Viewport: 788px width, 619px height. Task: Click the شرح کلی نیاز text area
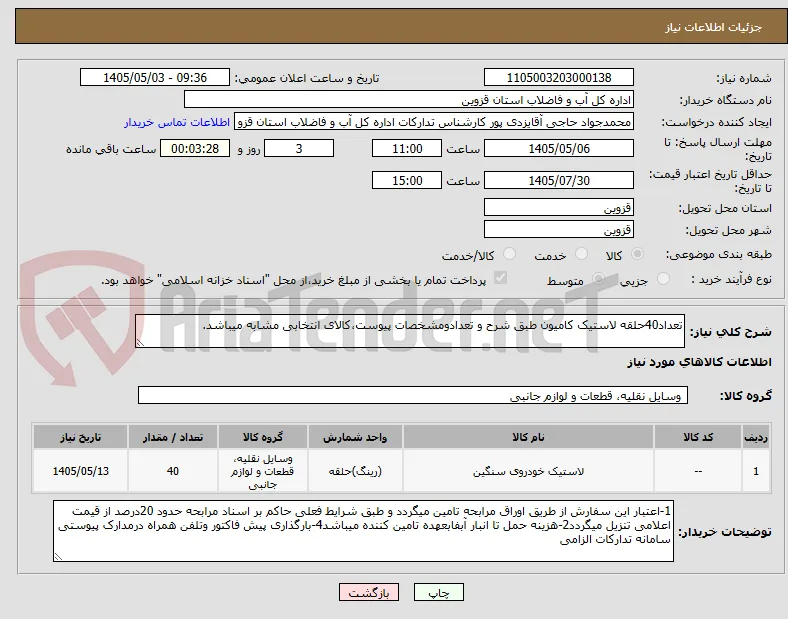(410, 331)
